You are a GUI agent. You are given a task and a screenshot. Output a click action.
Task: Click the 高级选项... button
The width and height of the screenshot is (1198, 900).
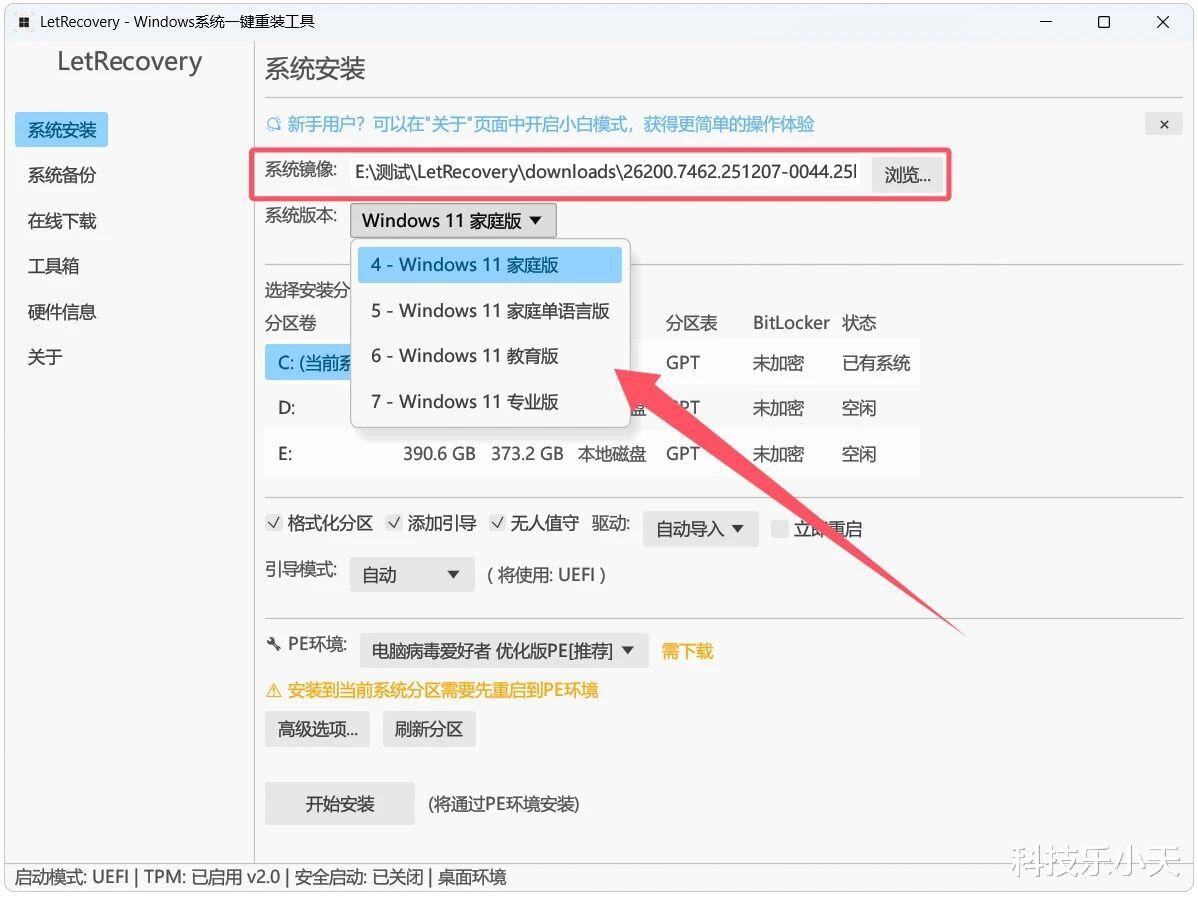(318, 729)
